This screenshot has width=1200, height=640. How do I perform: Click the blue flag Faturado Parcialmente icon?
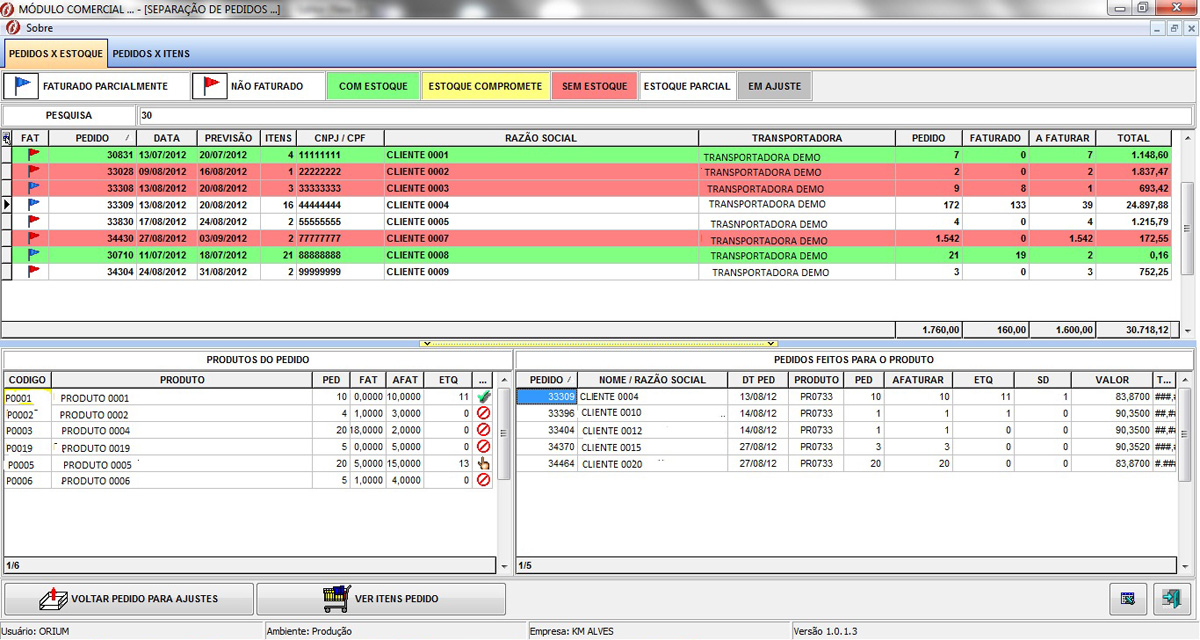(x=22, y=86)
